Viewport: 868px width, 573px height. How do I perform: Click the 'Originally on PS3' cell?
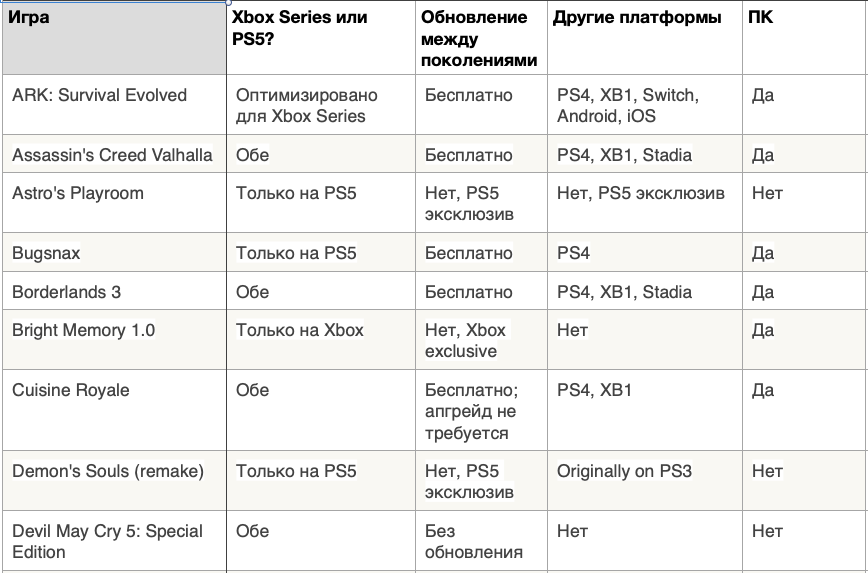point(625,471)
